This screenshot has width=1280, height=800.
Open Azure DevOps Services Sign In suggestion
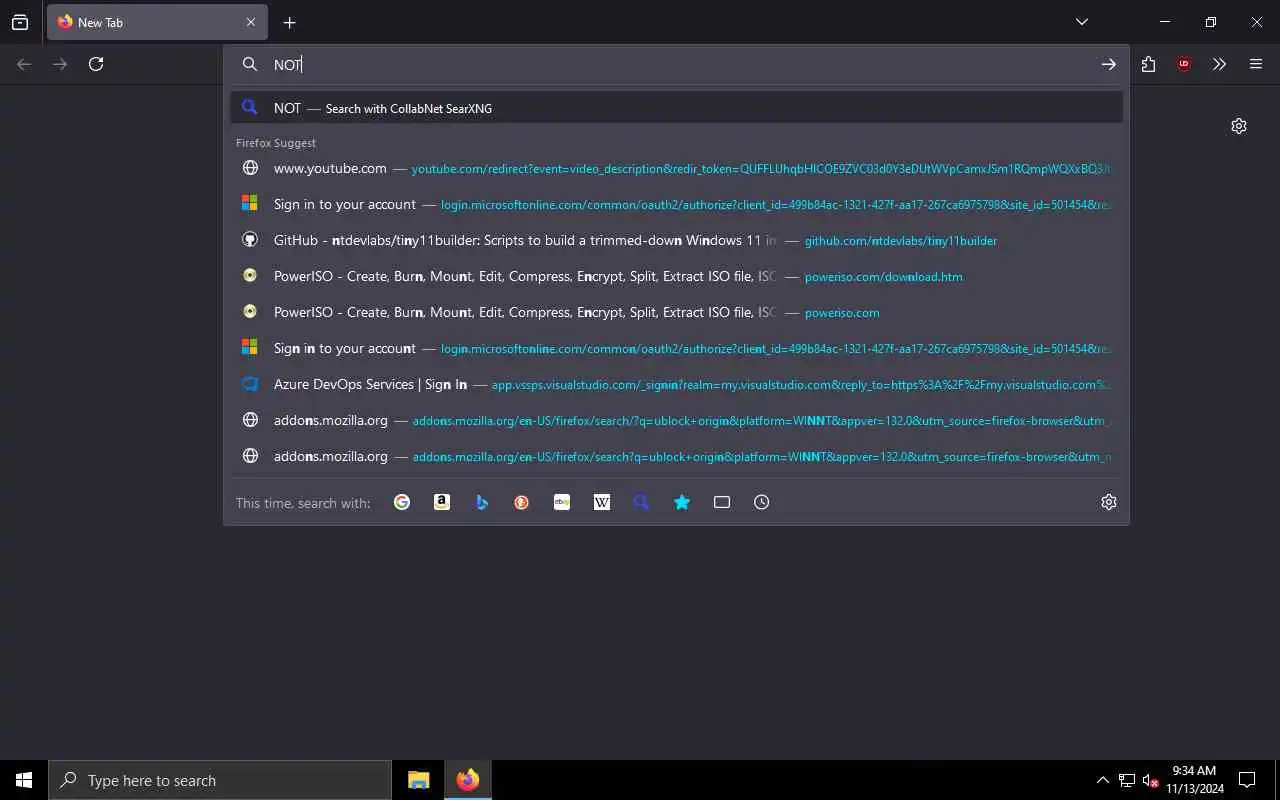tap(677, 384)
